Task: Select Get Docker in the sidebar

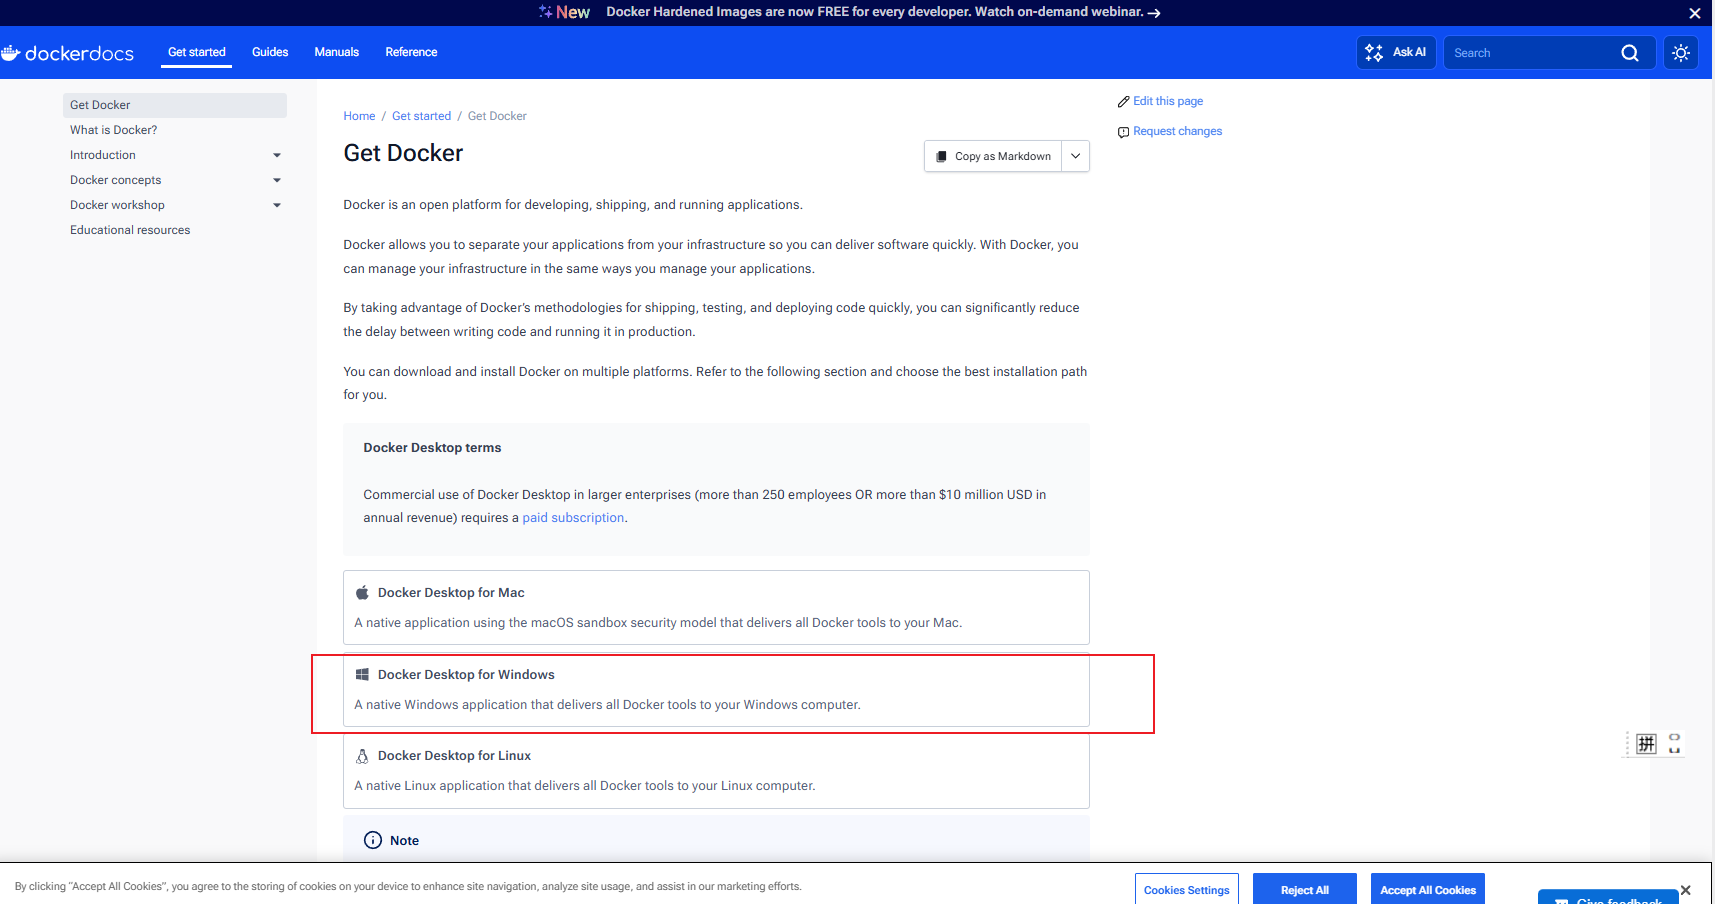Action: click(x=175, y=105)
